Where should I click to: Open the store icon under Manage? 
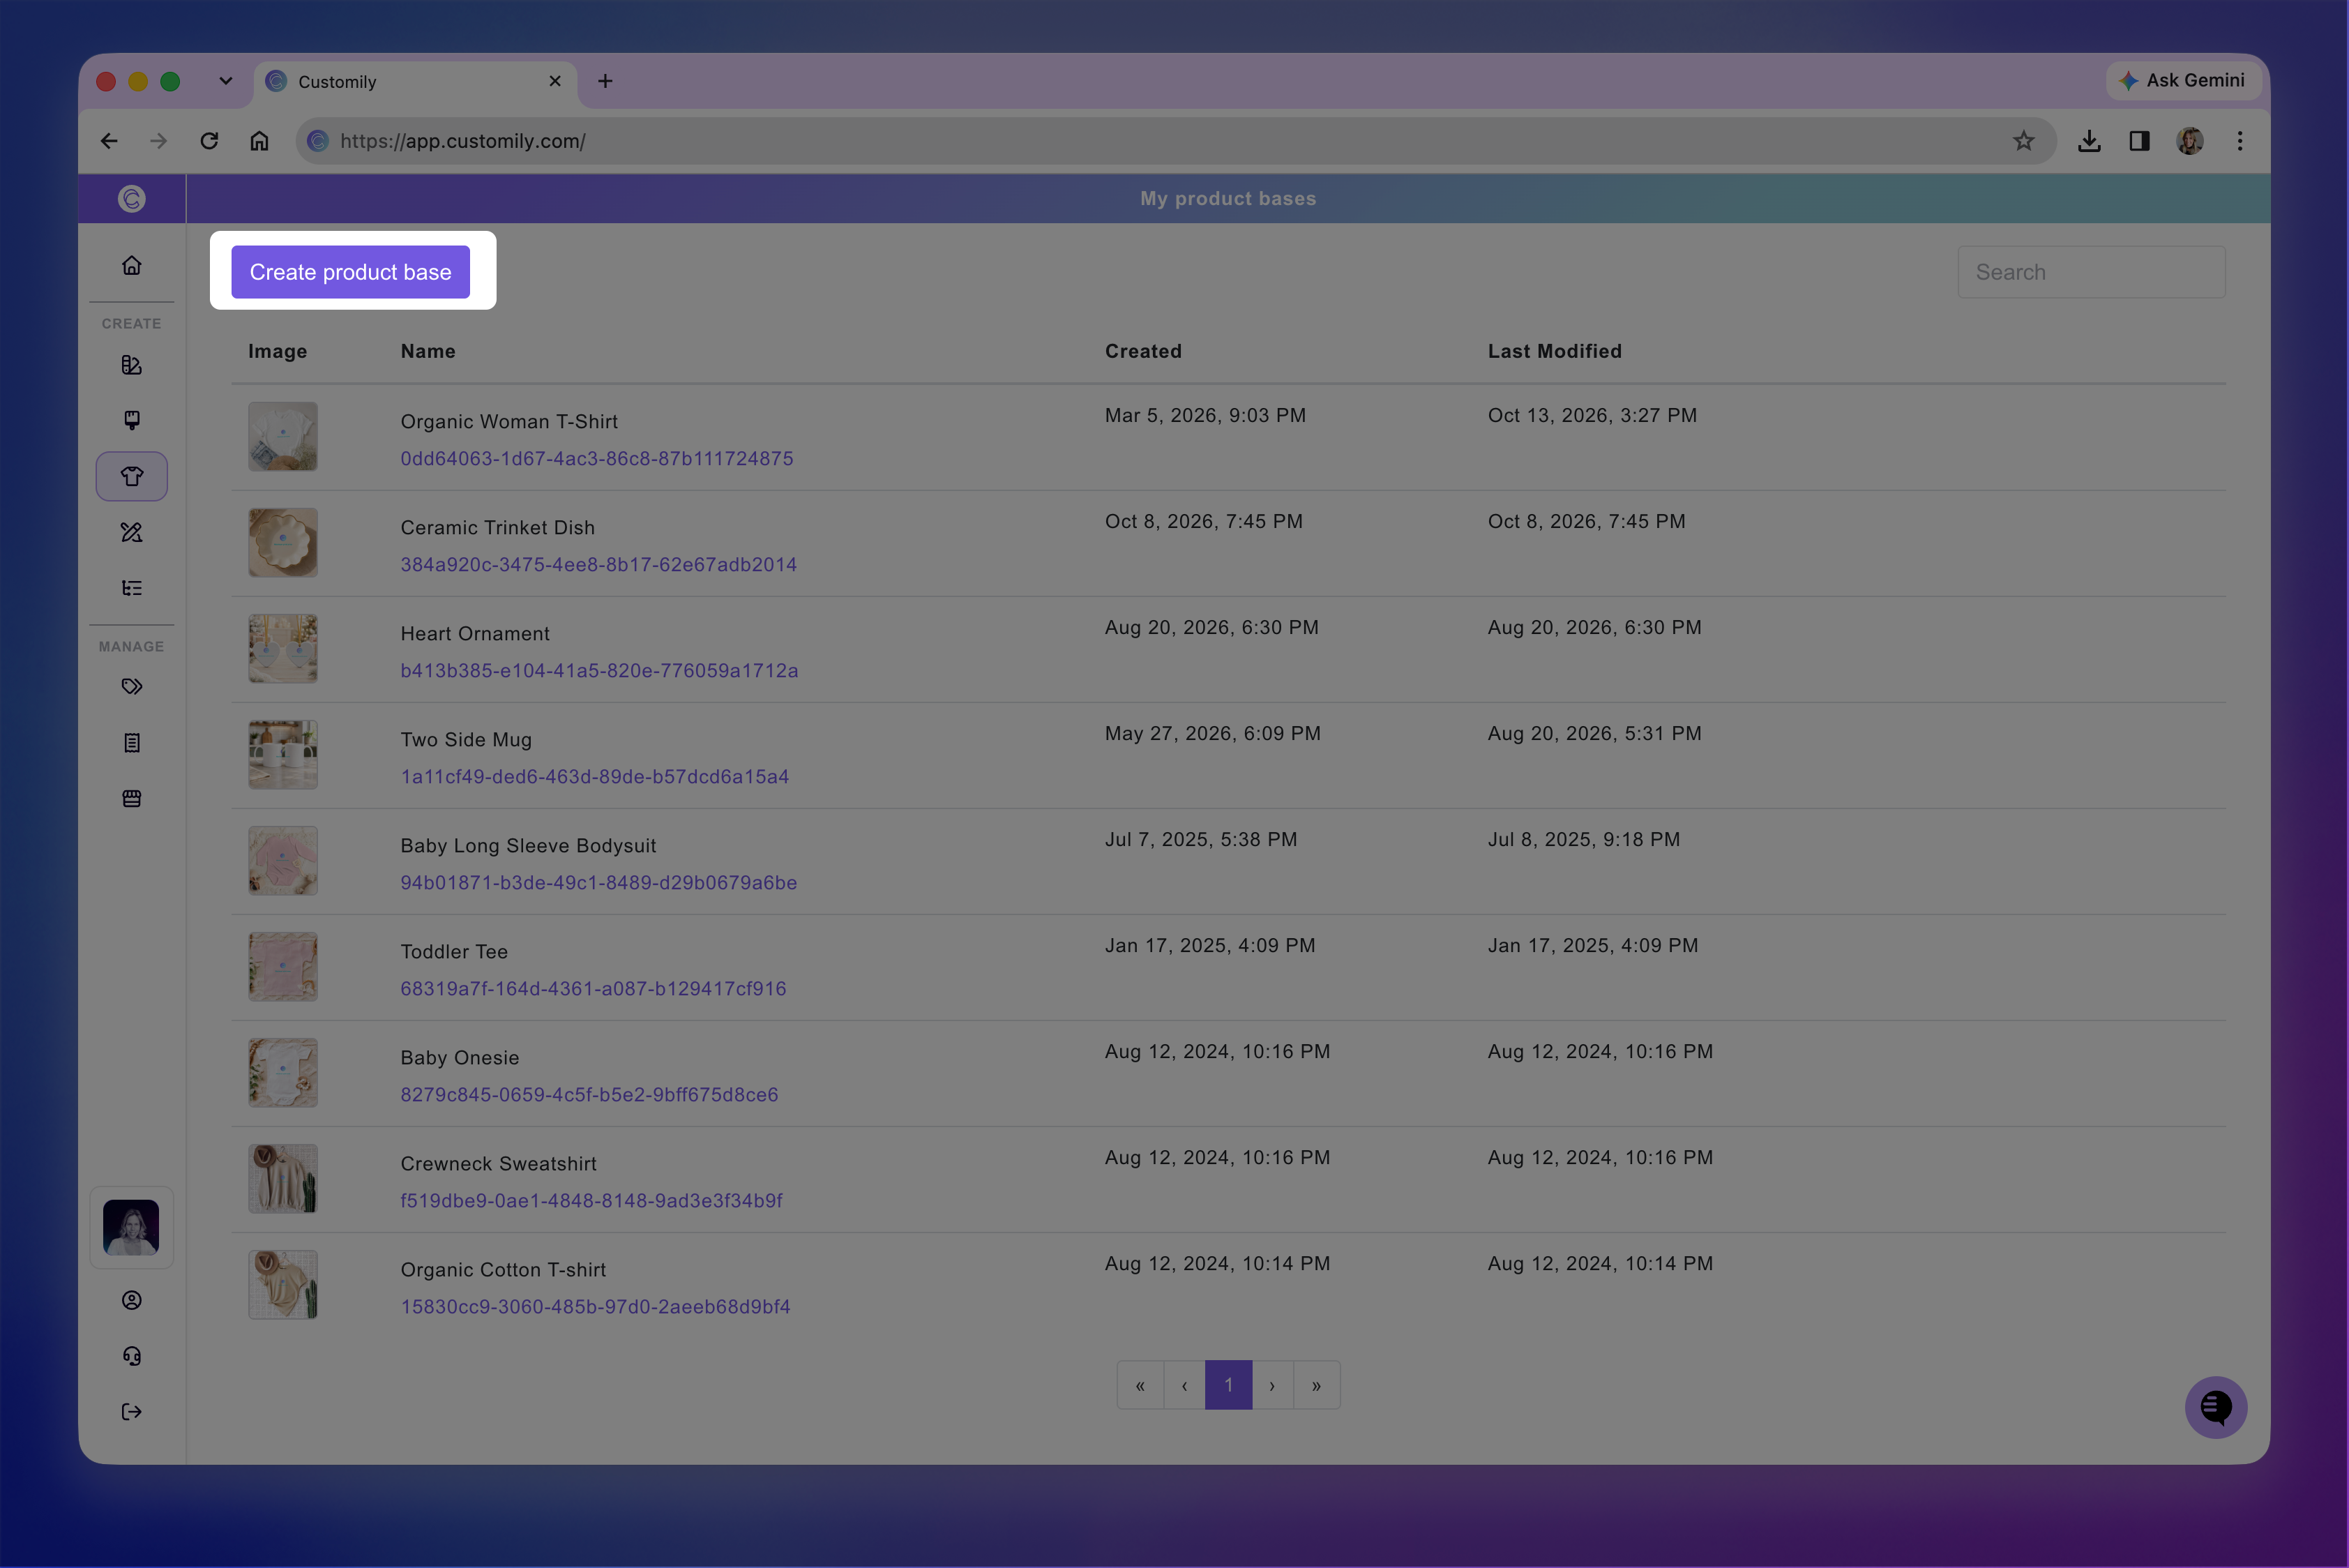click(131, 799)
